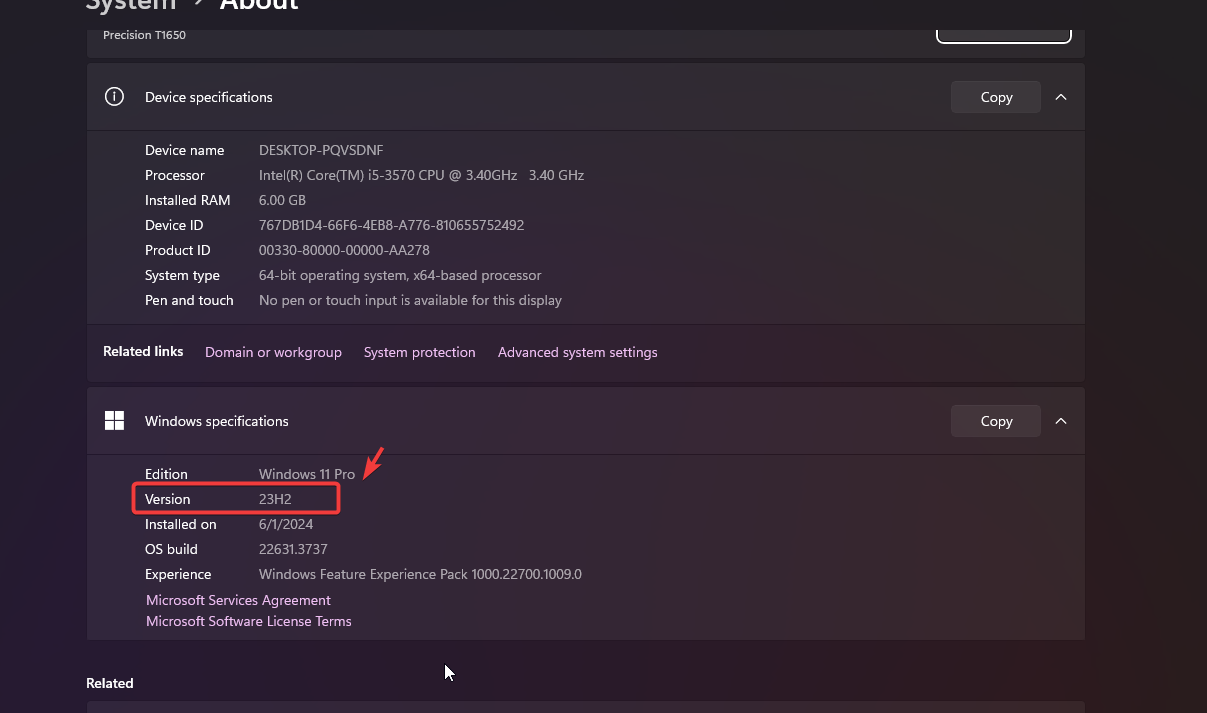Select the Installed on date 6/1/2024
Viewport: 1207px width, 713px height.
click(287, 524)
